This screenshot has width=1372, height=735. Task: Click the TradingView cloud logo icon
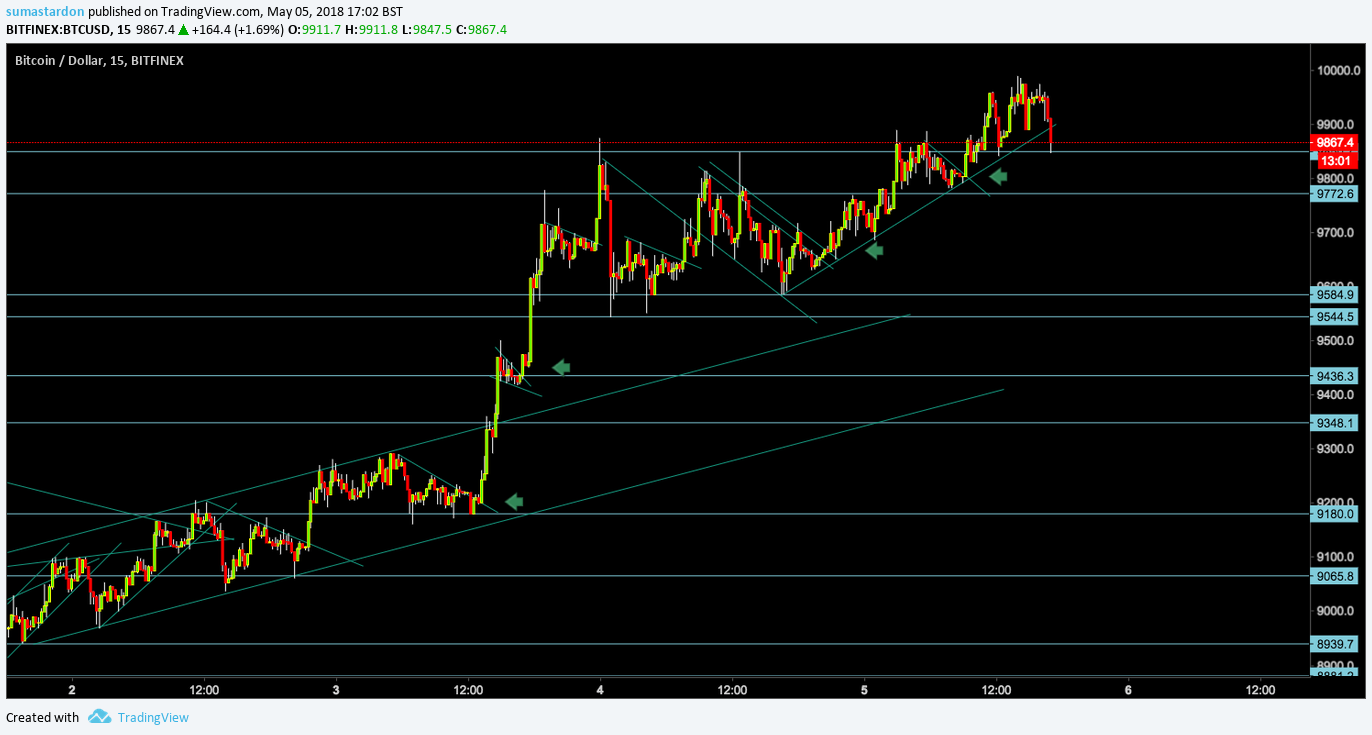pos(99,716)
